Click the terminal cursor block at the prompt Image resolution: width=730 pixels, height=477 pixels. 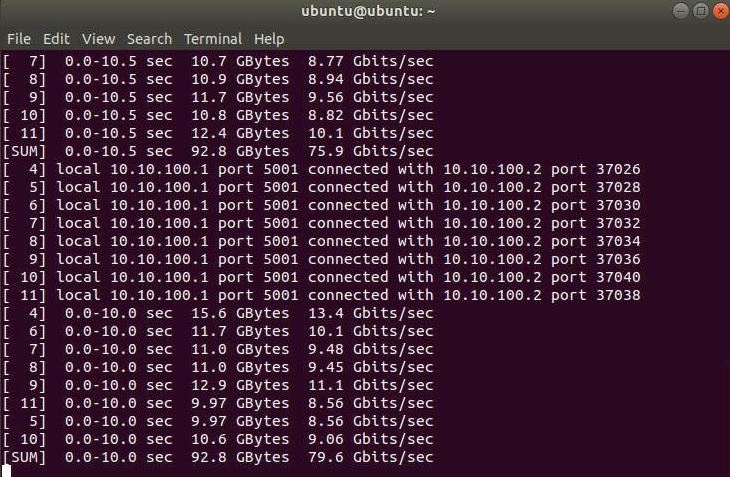(6, 471)
